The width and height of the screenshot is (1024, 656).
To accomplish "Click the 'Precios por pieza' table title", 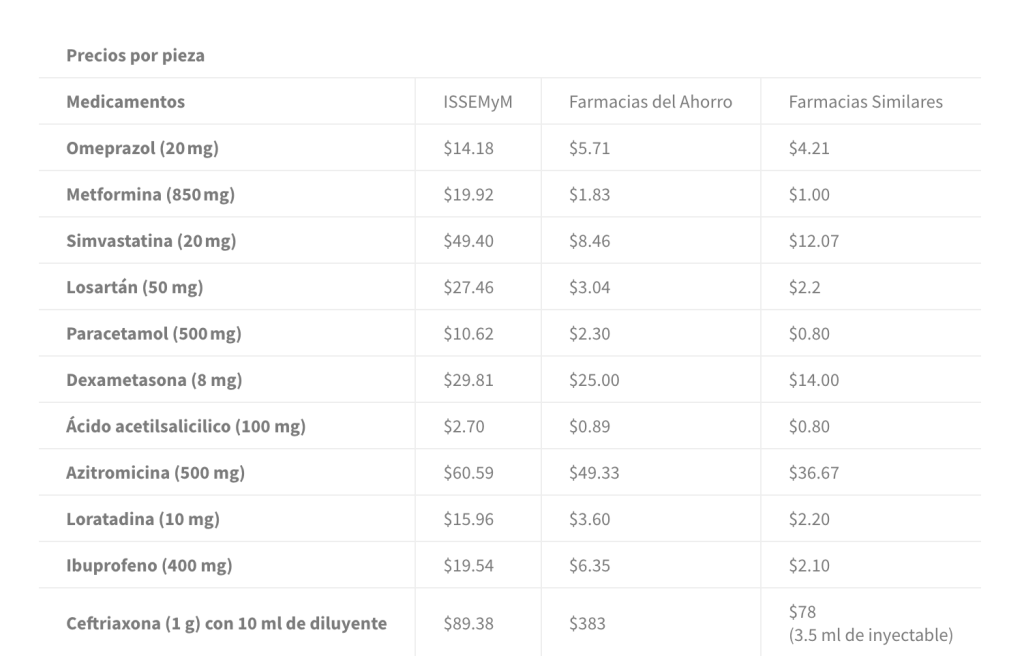I will pos(135,56).
